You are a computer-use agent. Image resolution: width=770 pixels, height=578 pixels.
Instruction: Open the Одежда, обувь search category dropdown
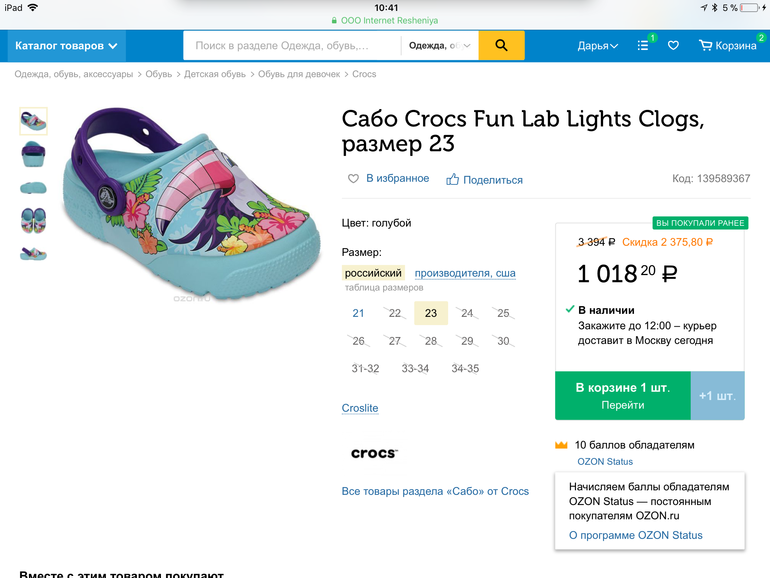pyautogui.click(x=440, y=45)
